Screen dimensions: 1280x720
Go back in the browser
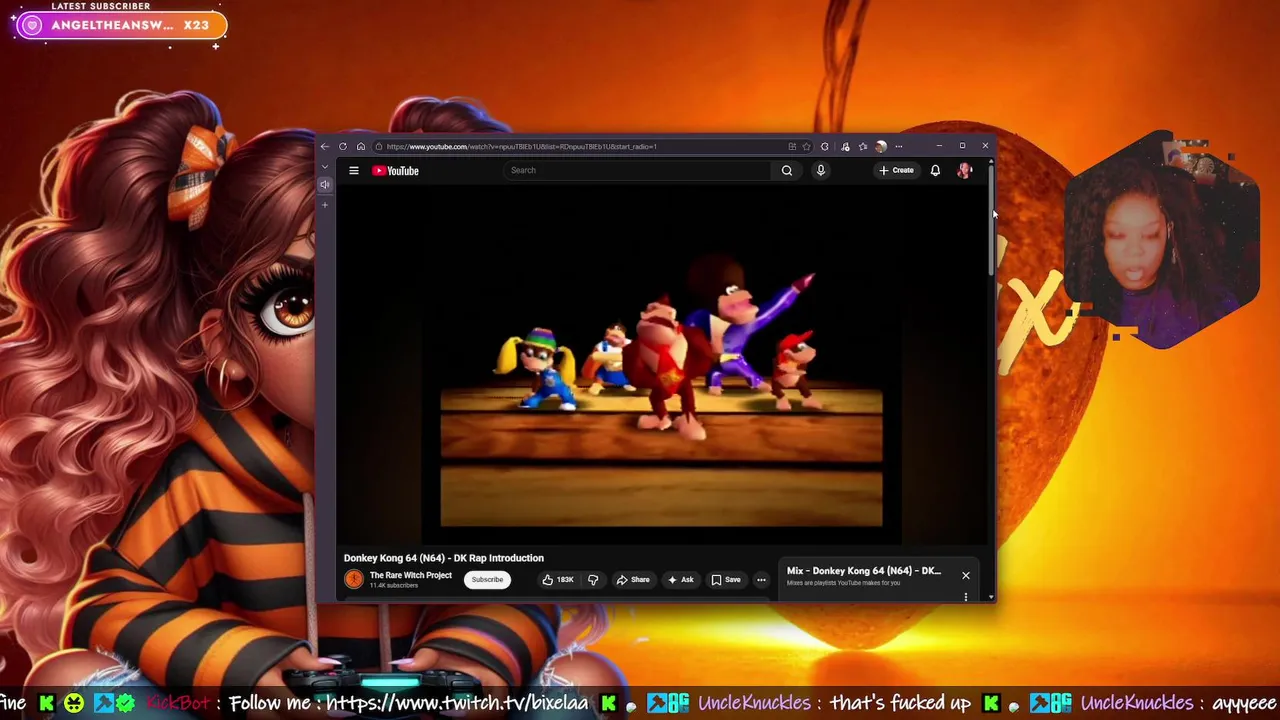(325, 147)
